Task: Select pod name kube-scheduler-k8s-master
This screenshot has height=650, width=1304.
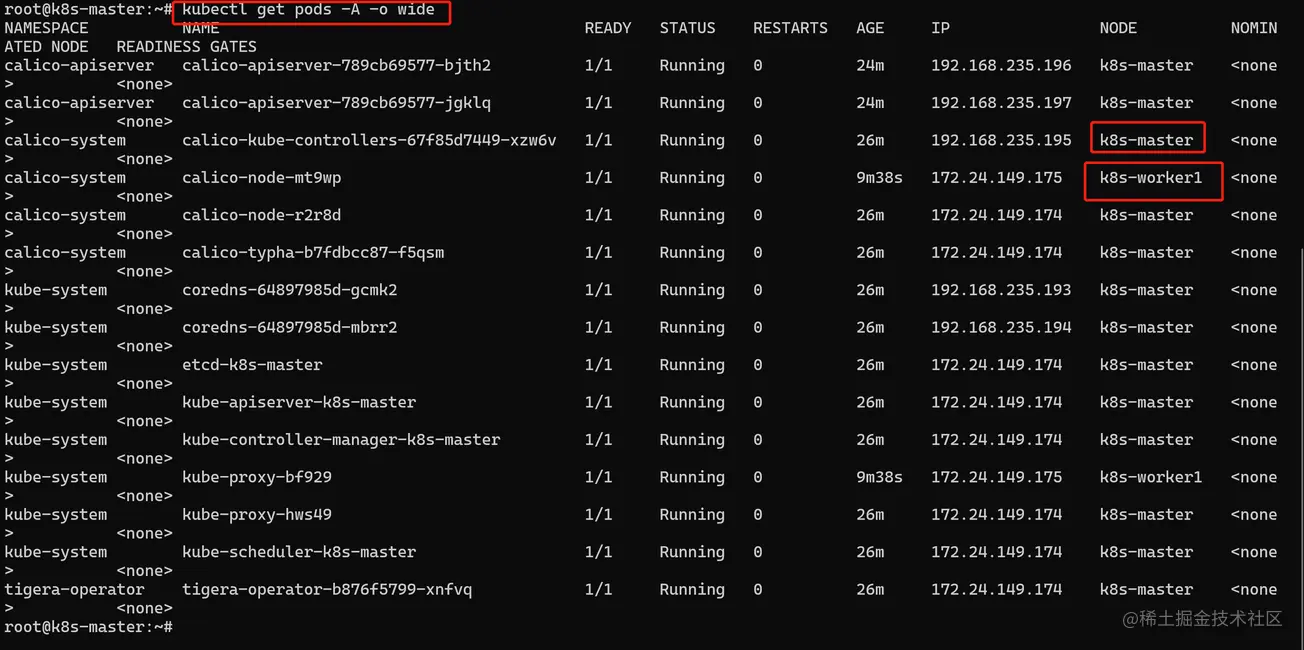Action: pos(299,552)
